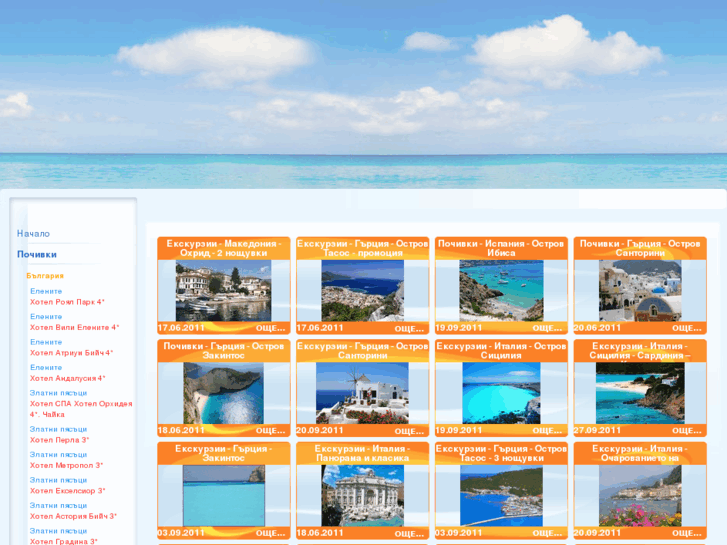Click the Тасос промоция coastal town thumbnail
Viewport: 727px width, 545px height.
point(363,290)
